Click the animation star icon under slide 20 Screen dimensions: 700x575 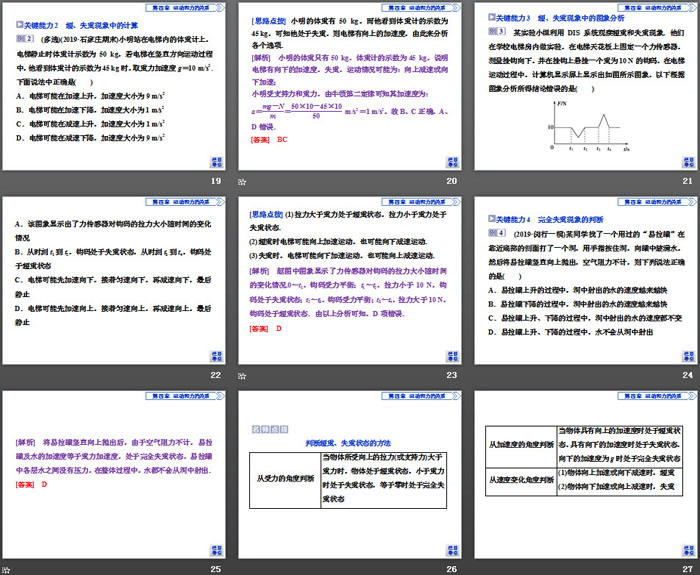point(242,182)
